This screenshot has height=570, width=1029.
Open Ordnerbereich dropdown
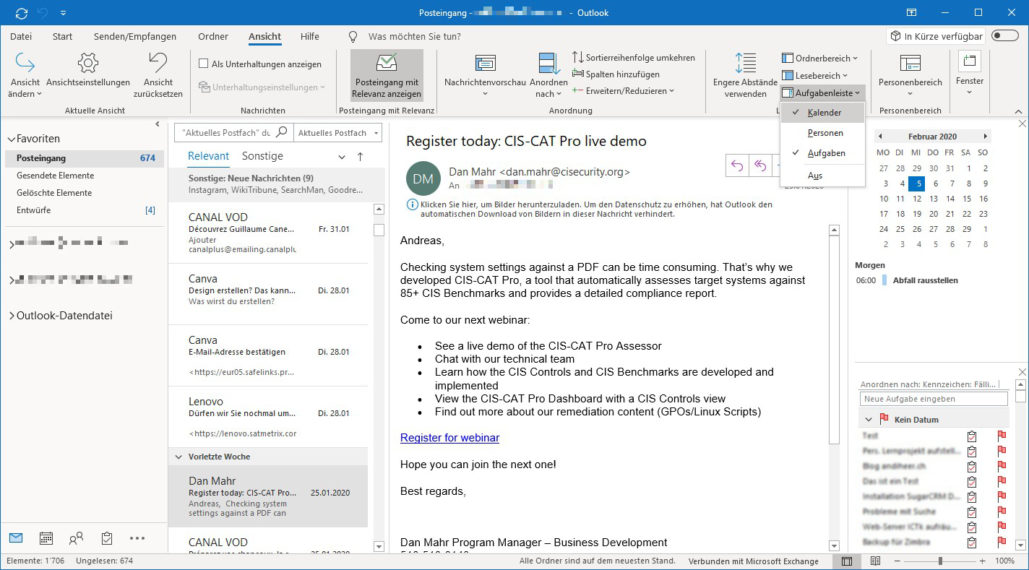(x=820, y=58)
